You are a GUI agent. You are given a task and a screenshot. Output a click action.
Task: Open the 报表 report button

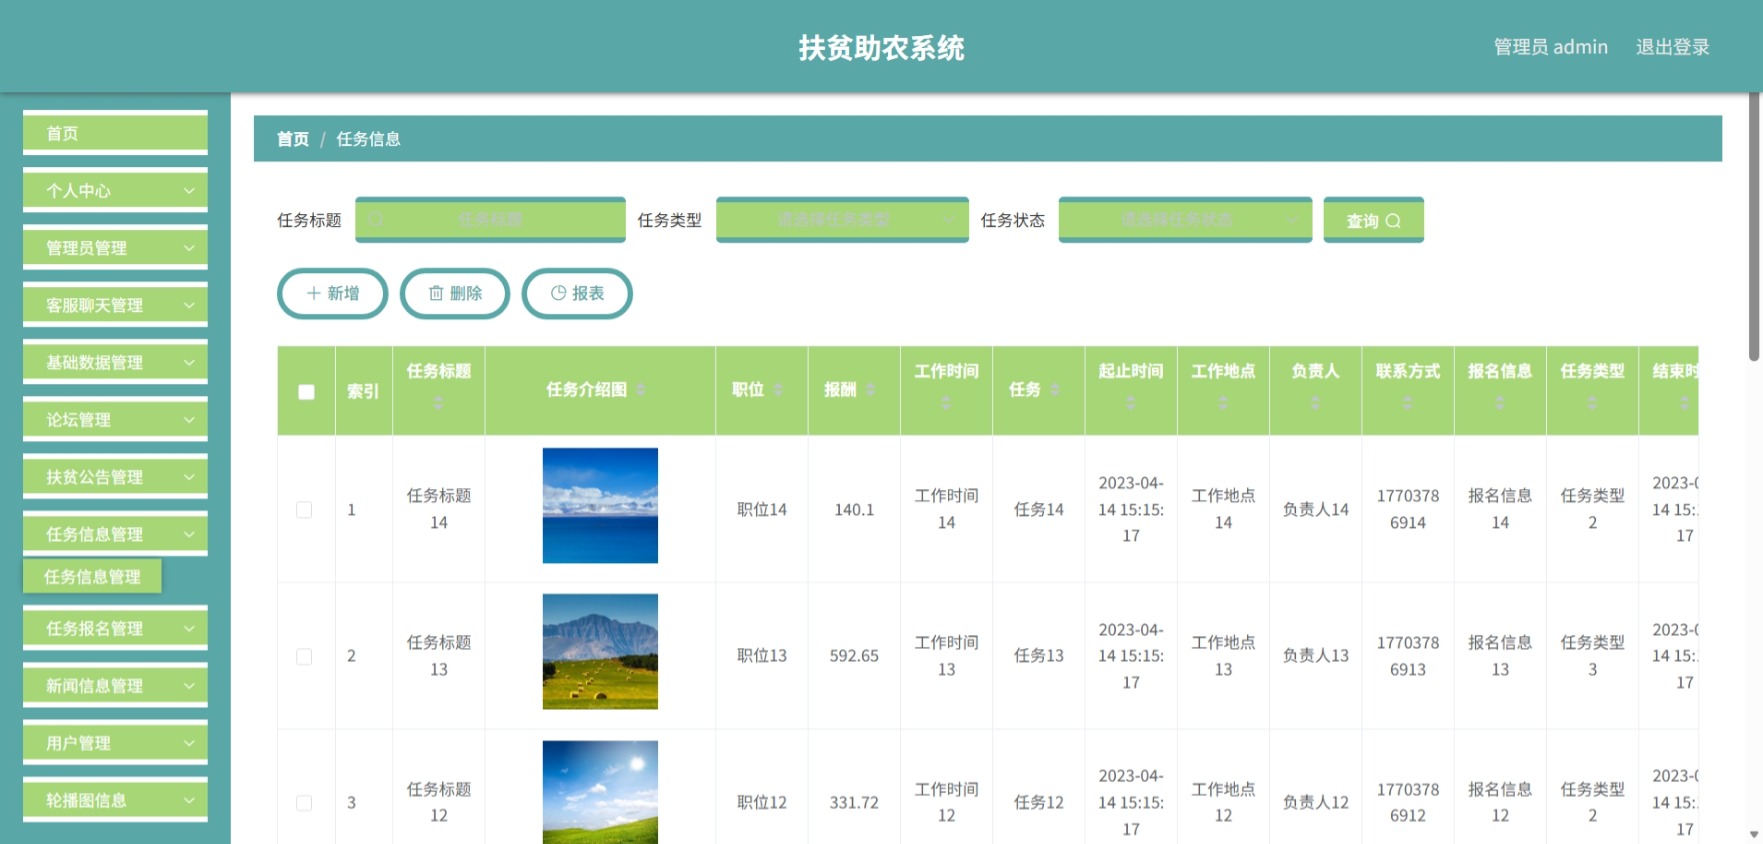tap(577, 293)
